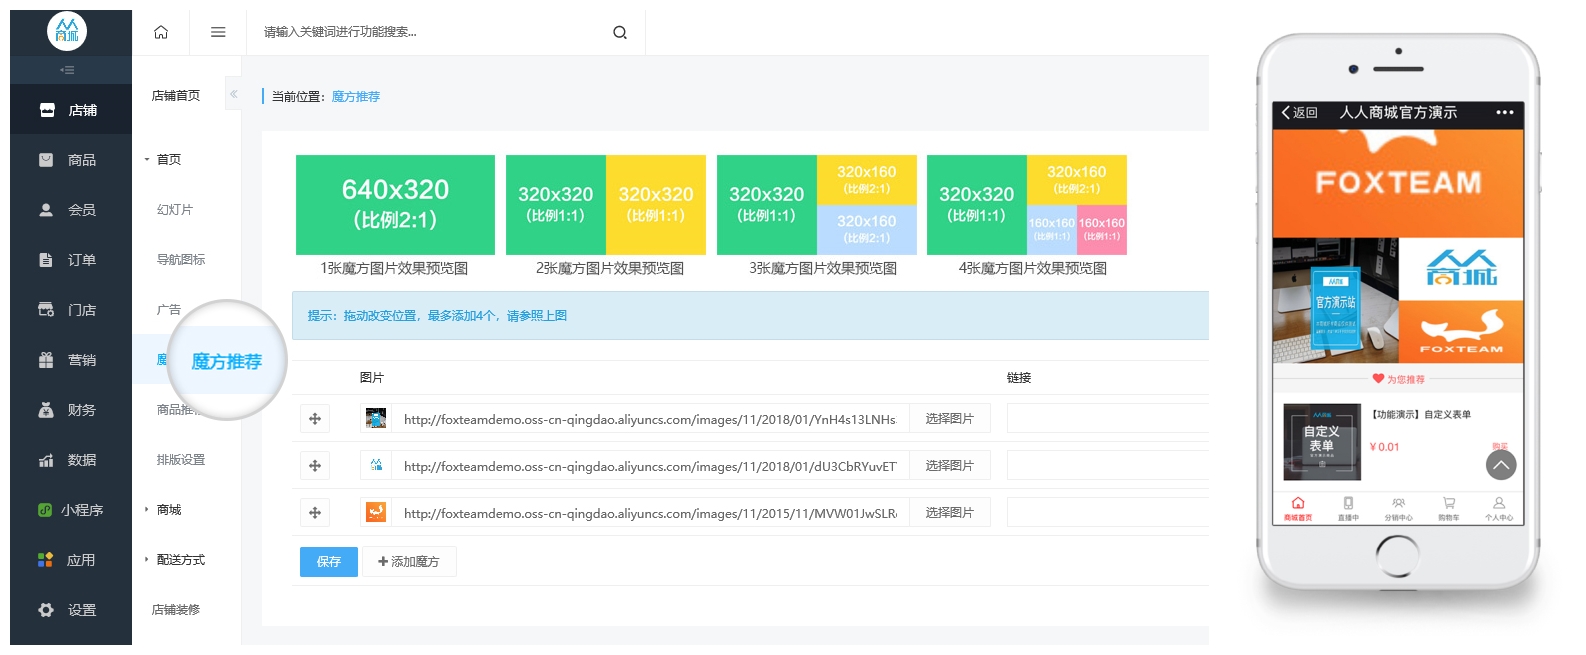Viewport: 1586px width, 655px height.
Task: Collapse the left sidebar toggle icon
Action: [x=67, y=70]
